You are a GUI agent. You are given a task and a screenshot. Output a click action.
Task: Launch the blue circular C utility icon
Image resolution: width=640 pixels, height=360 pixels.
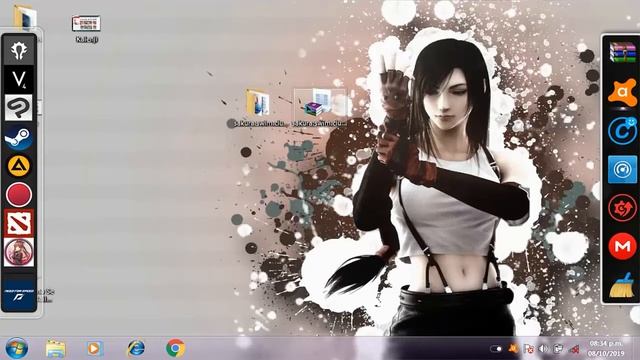[x=622, y=131]
